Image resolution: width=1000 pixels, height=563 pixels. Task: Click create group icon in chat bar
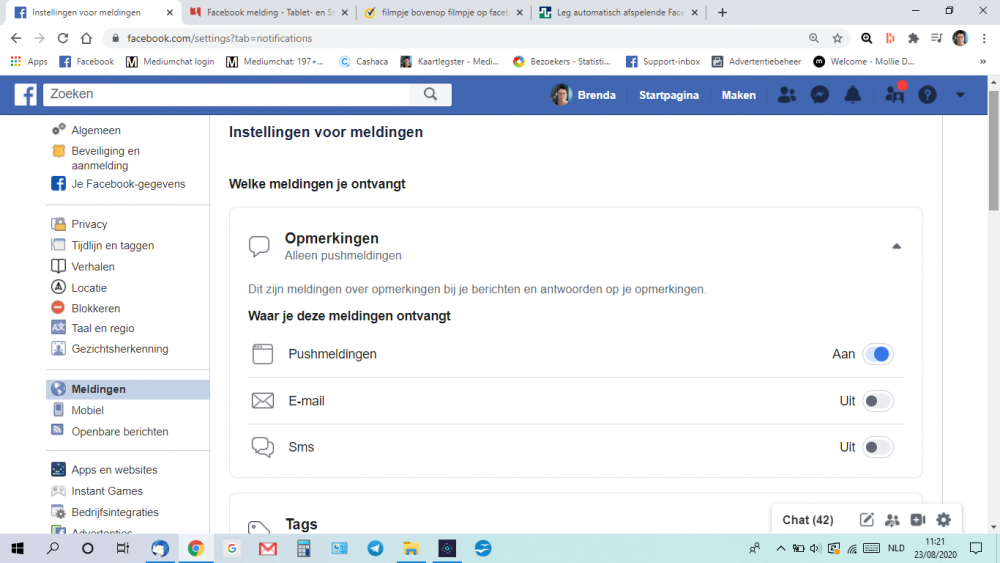pyautogui.click(x=892, y=520)
